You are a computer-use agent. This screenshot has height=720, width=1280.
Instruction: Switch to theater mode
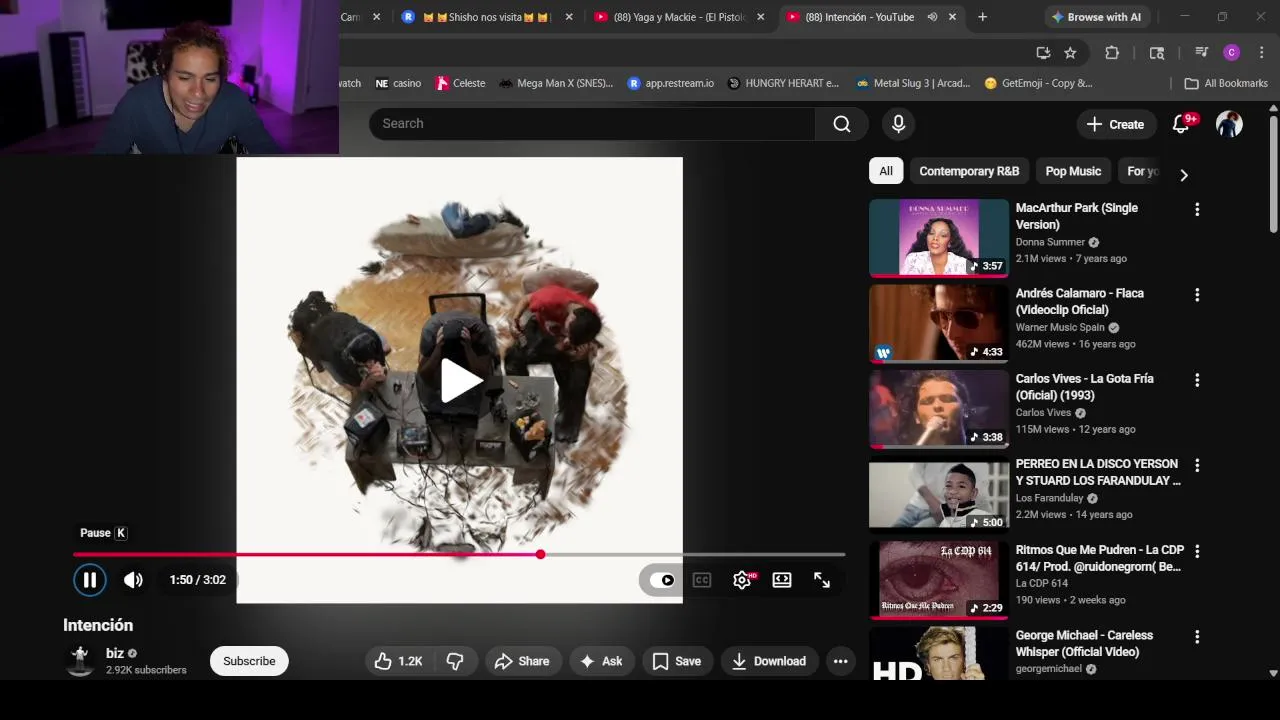tap(782, 580)
